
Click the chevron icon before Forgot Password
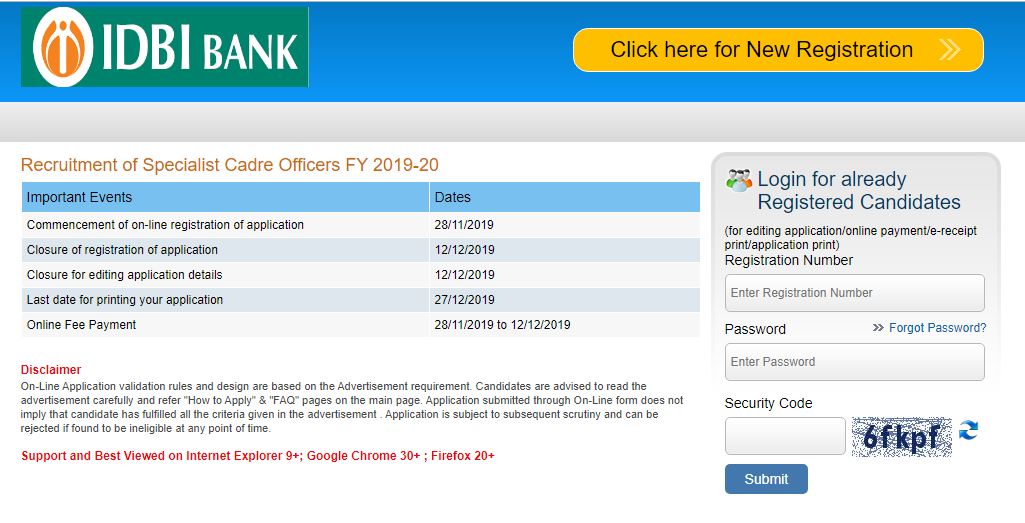[878, 328]
